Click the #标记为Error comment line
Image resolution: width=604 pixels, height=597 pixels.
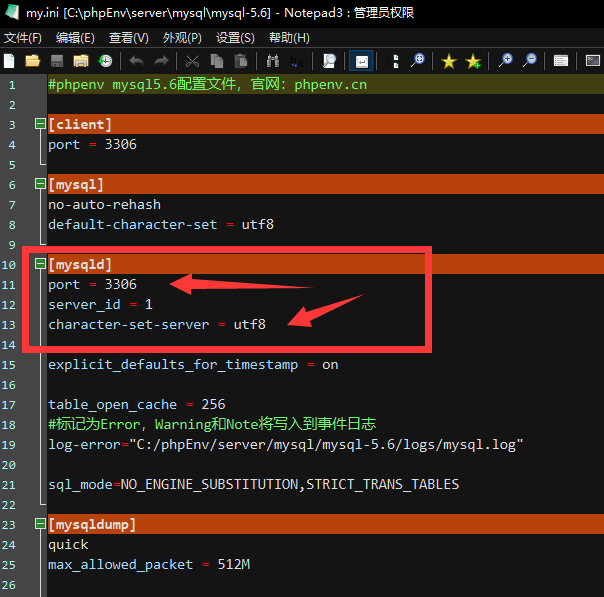click(212, 424)
